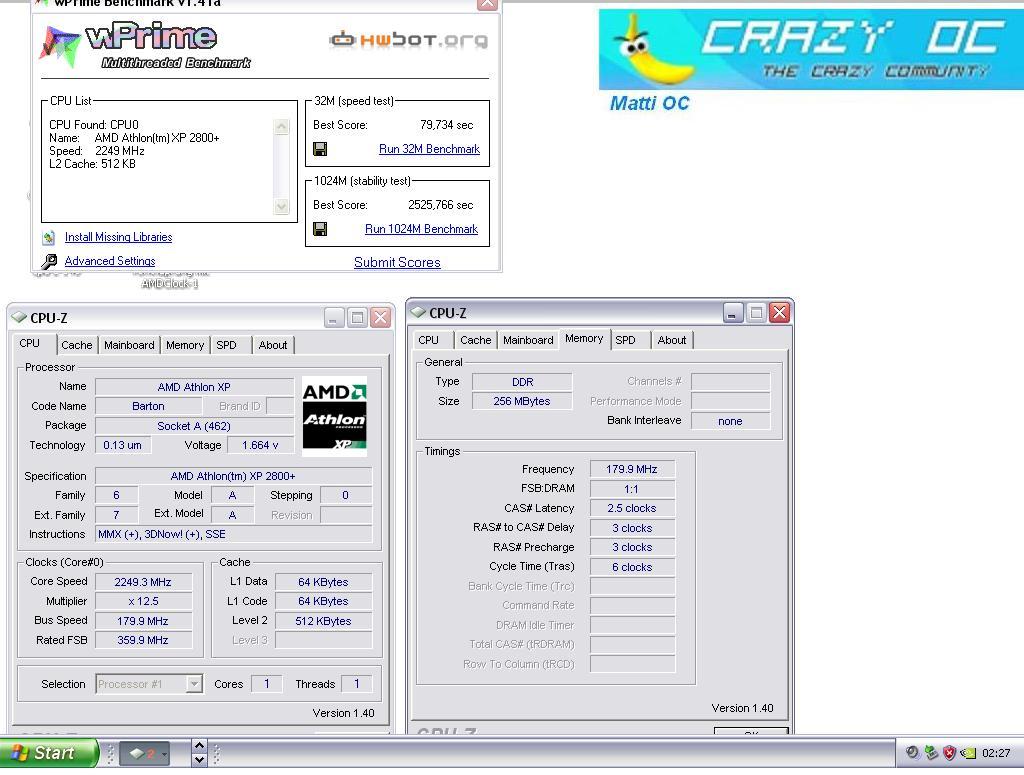Click the Voltage 1.664 v field
1024x775 pixels.
click(x=261, y=445)
